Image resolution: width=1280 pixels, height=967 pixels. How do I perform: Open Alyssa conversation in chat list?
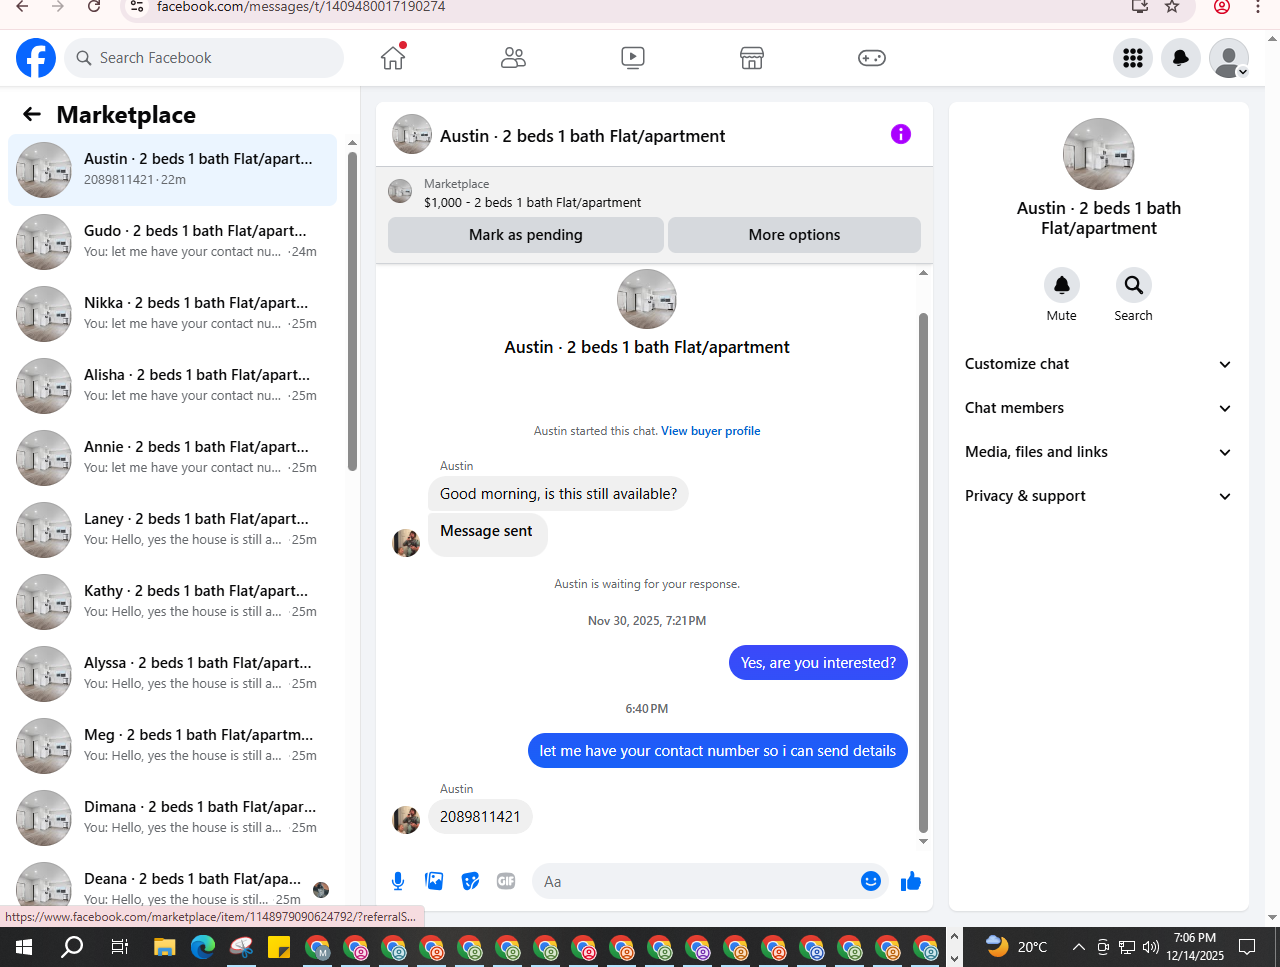172,674
